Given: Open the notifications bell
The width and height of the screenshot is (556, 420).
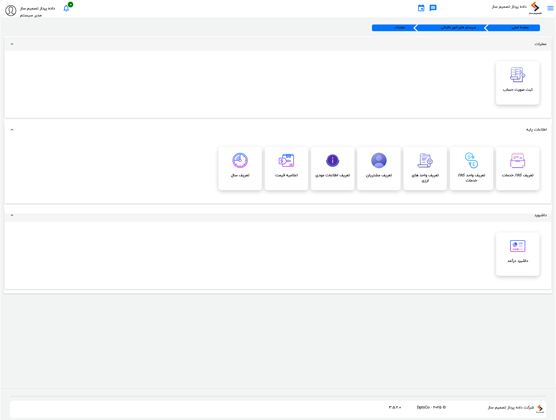Looking at the screenshot, I should [x=66, y=8].
